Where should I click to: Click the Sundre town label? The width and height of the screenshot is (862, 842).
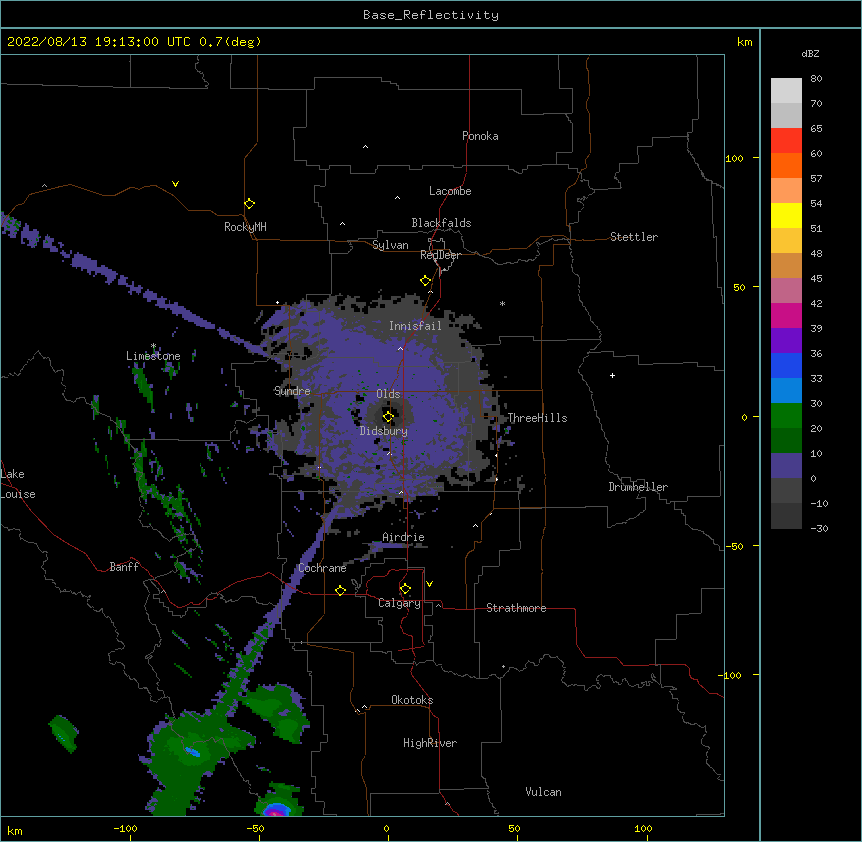pyautogui.click(x=292, y=391)
